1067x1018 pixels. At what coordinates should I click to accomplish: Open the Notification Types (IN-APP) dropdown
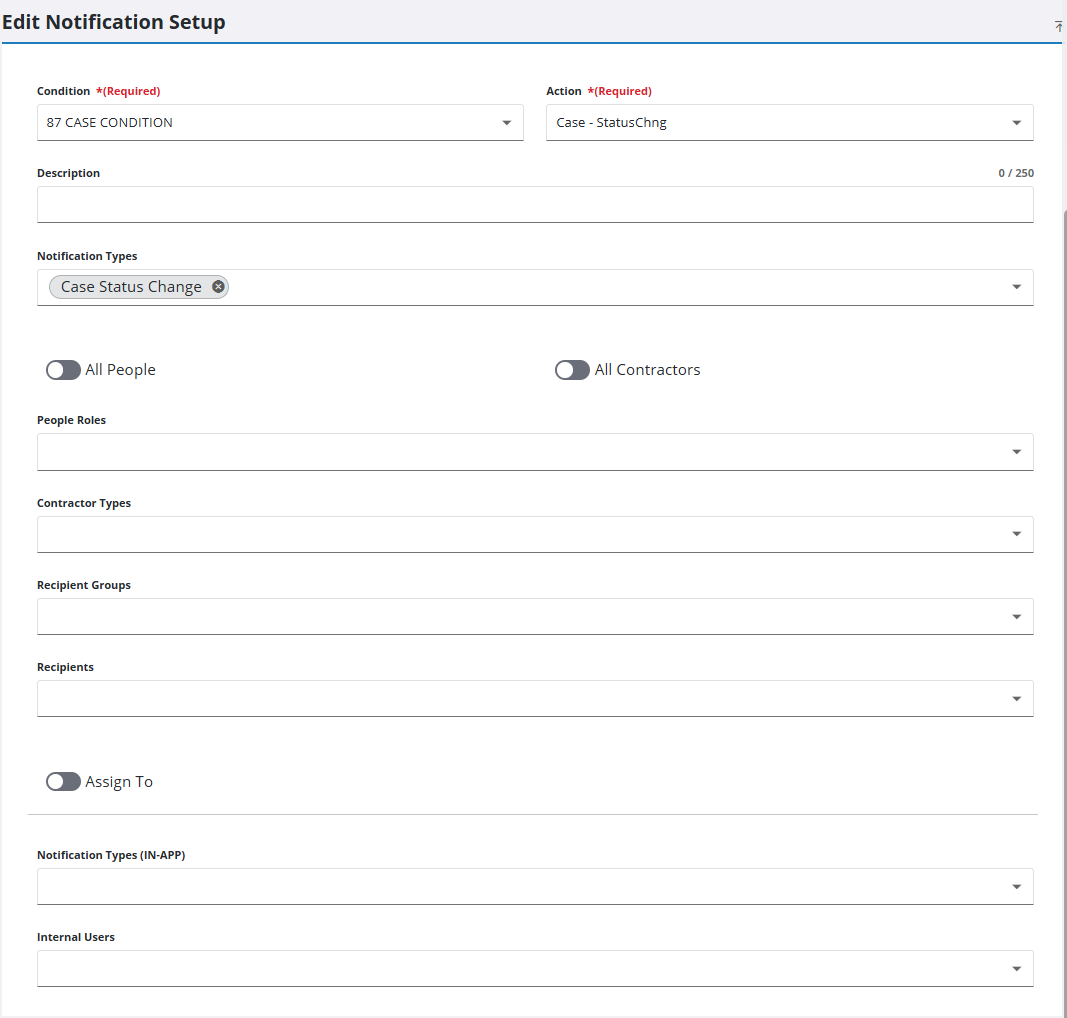[535, 886]
